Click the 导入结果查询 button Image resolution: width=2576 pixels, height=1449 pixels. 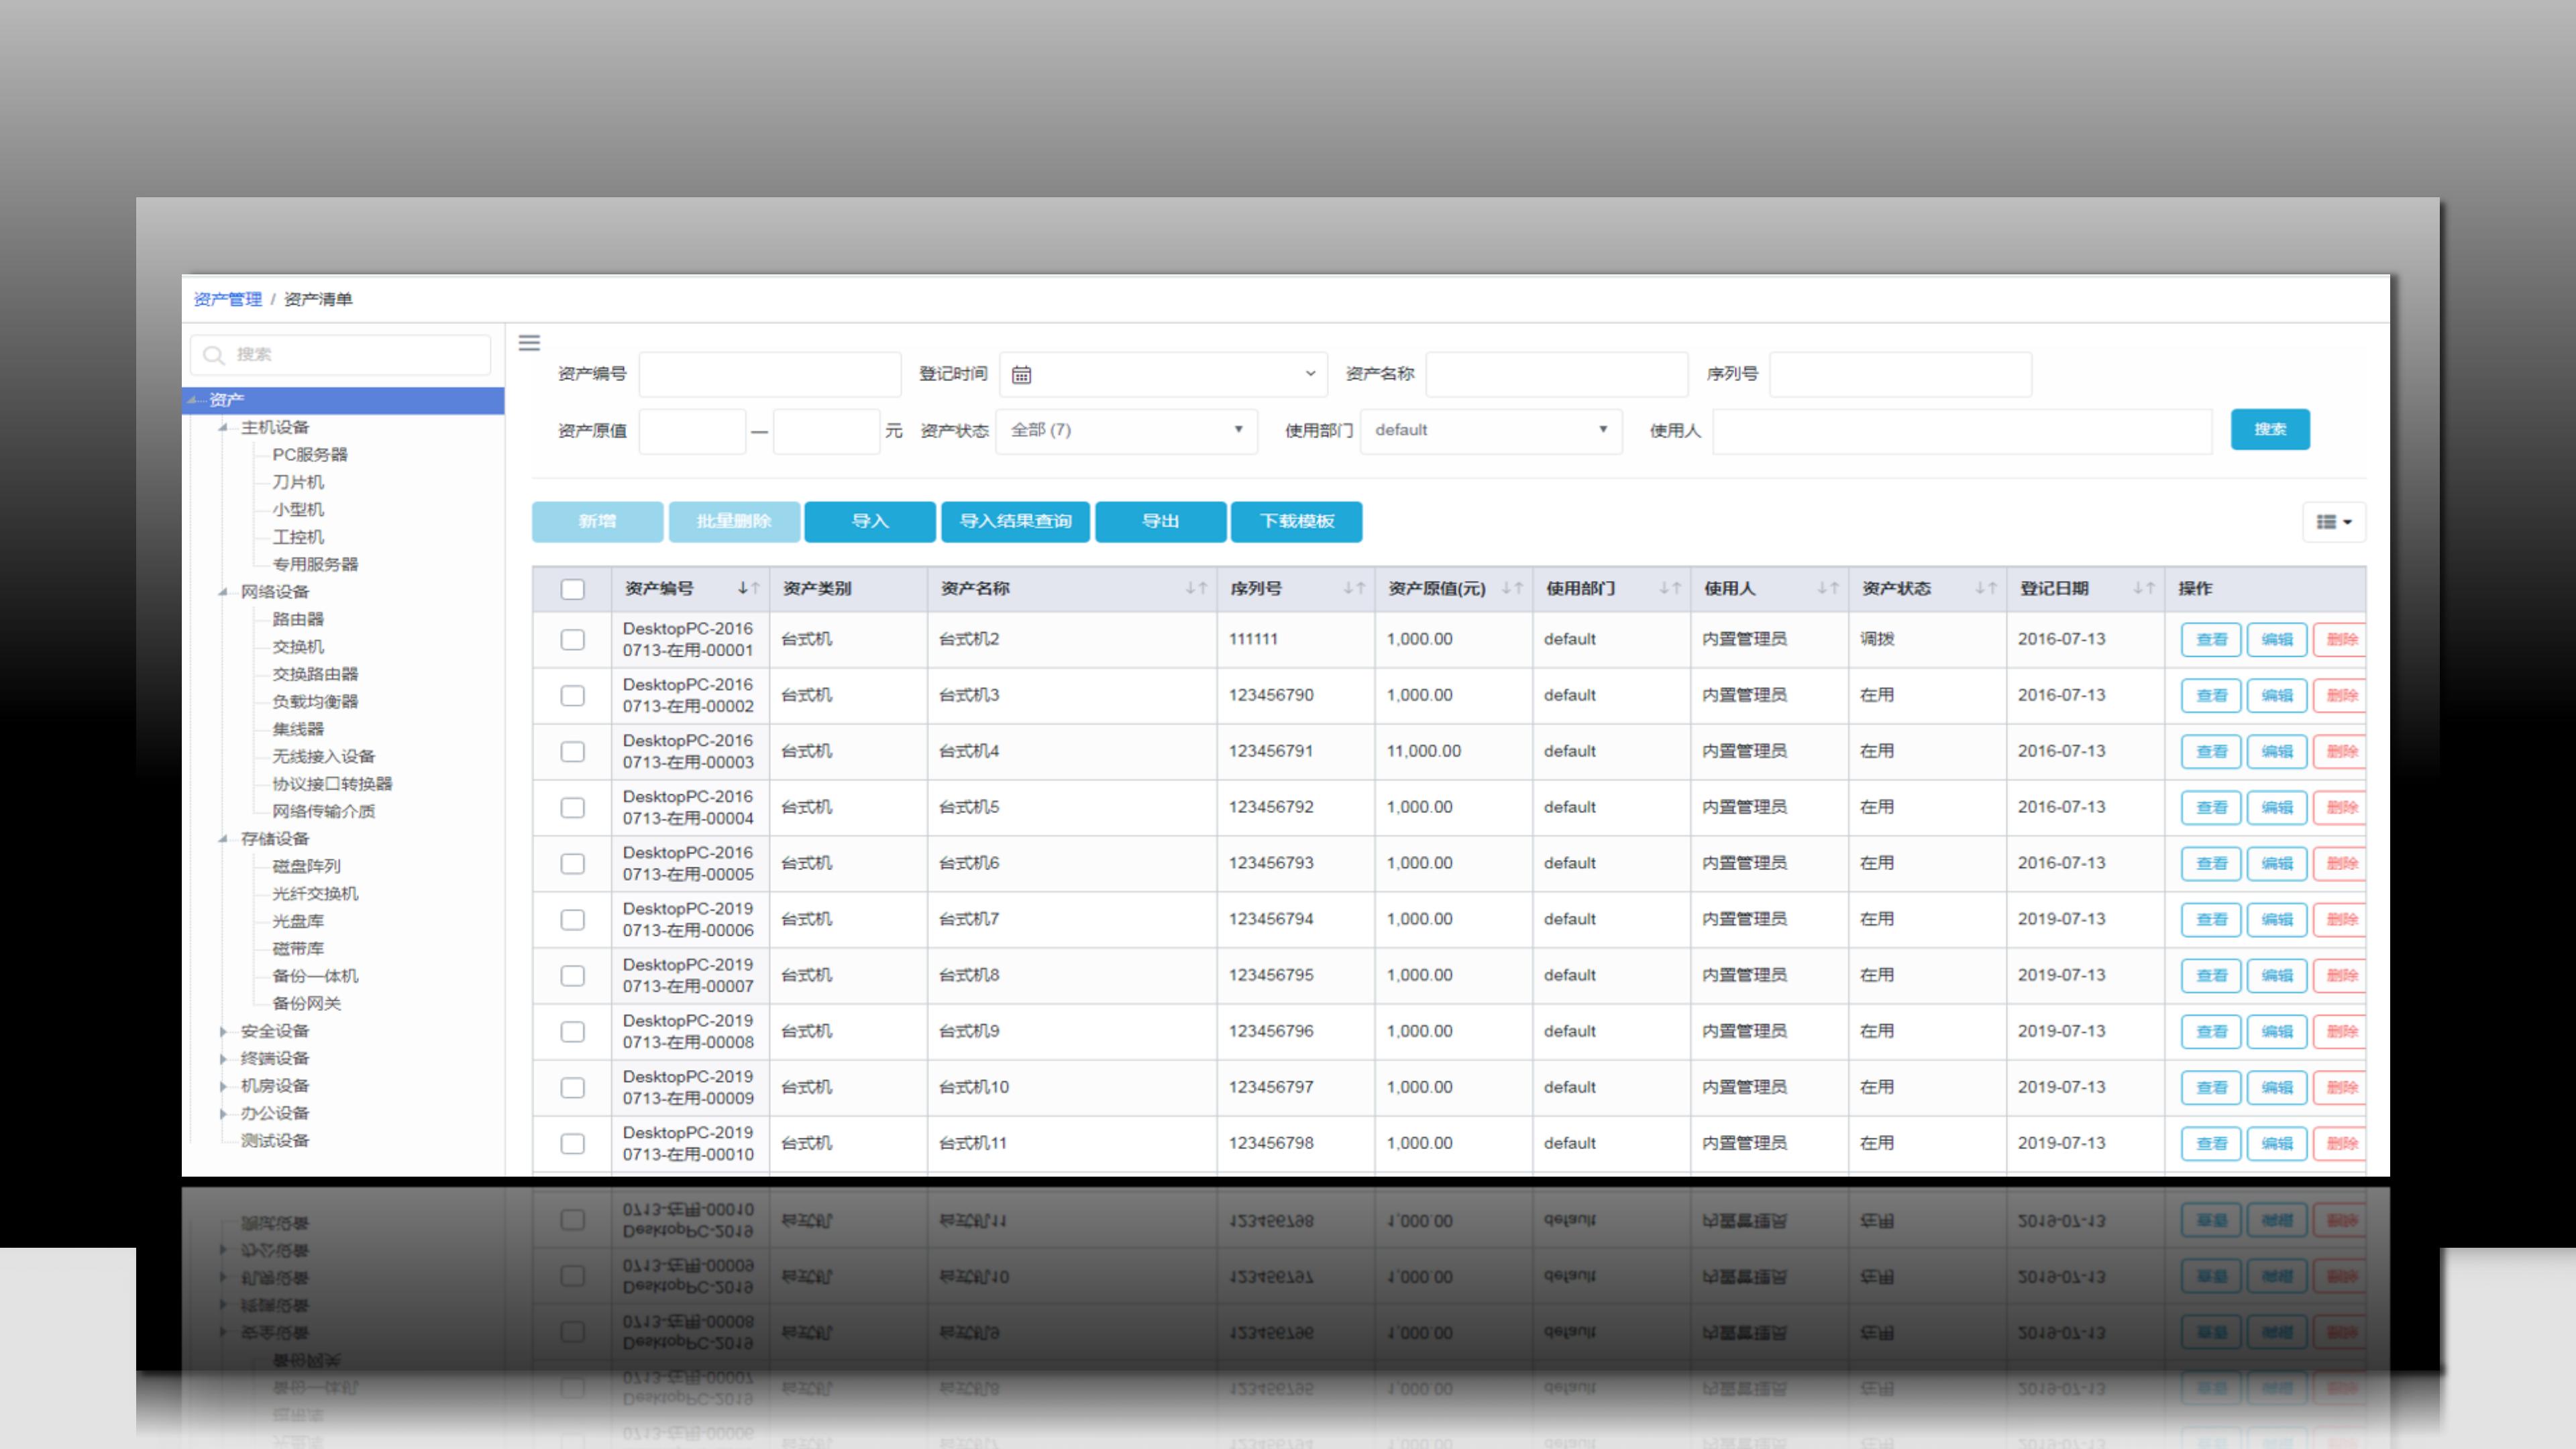(1015, 522)
